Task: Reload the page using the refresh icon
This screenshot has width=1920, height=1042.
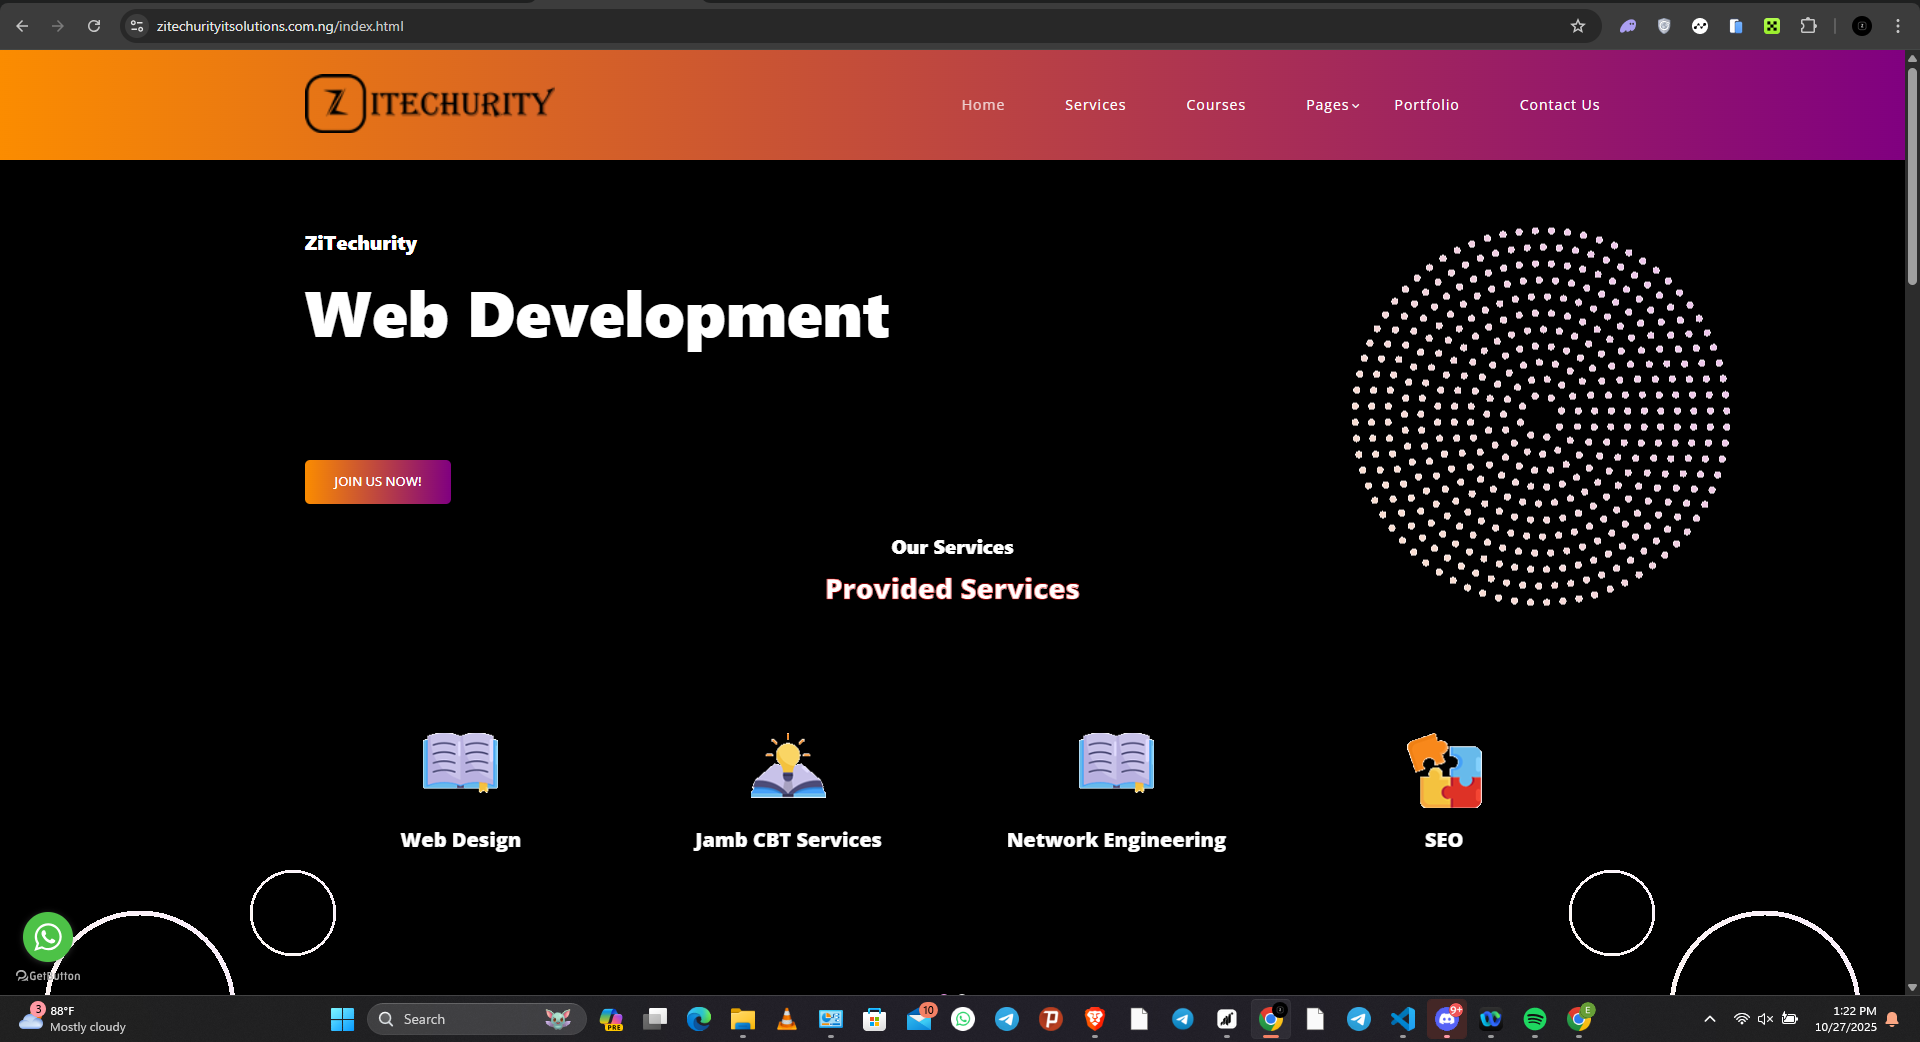Action: click(94, 26)
